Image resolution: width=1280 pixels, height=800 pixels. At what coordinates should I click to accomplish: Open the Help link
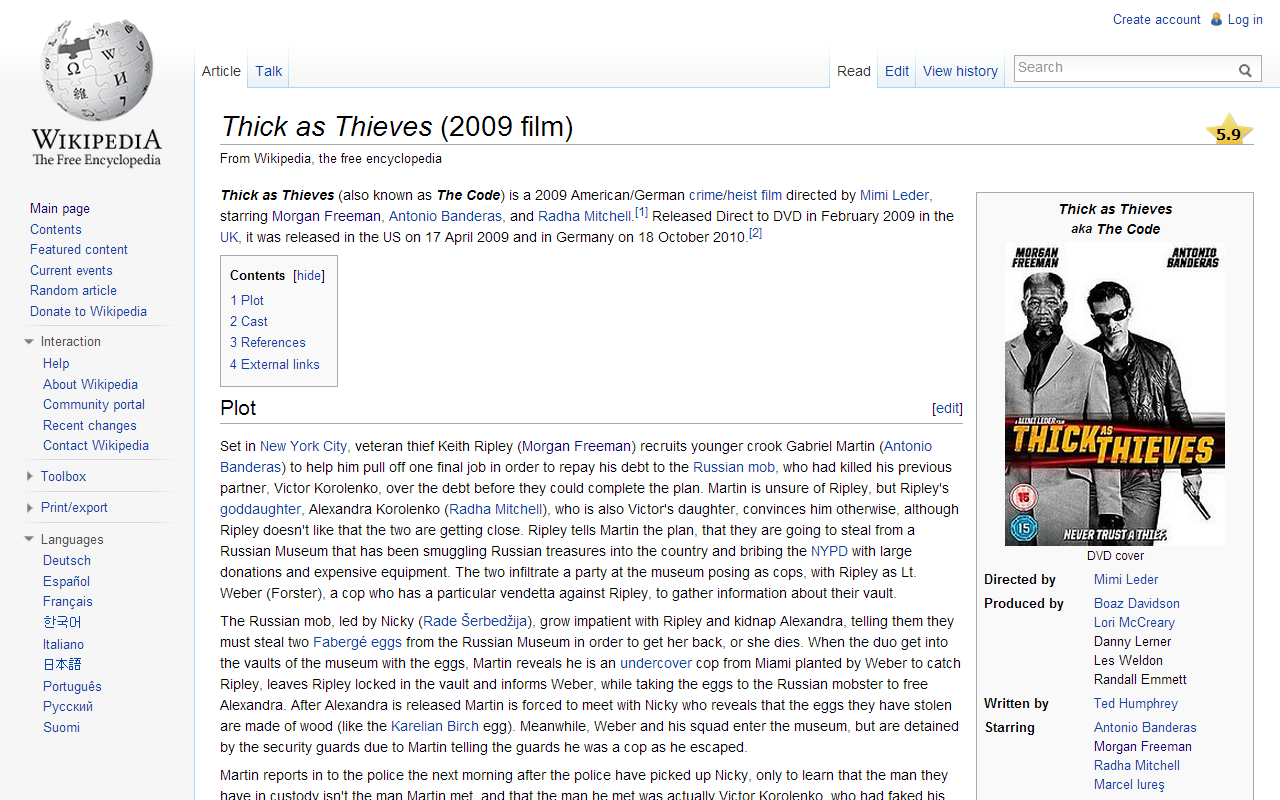coord(56,364)
